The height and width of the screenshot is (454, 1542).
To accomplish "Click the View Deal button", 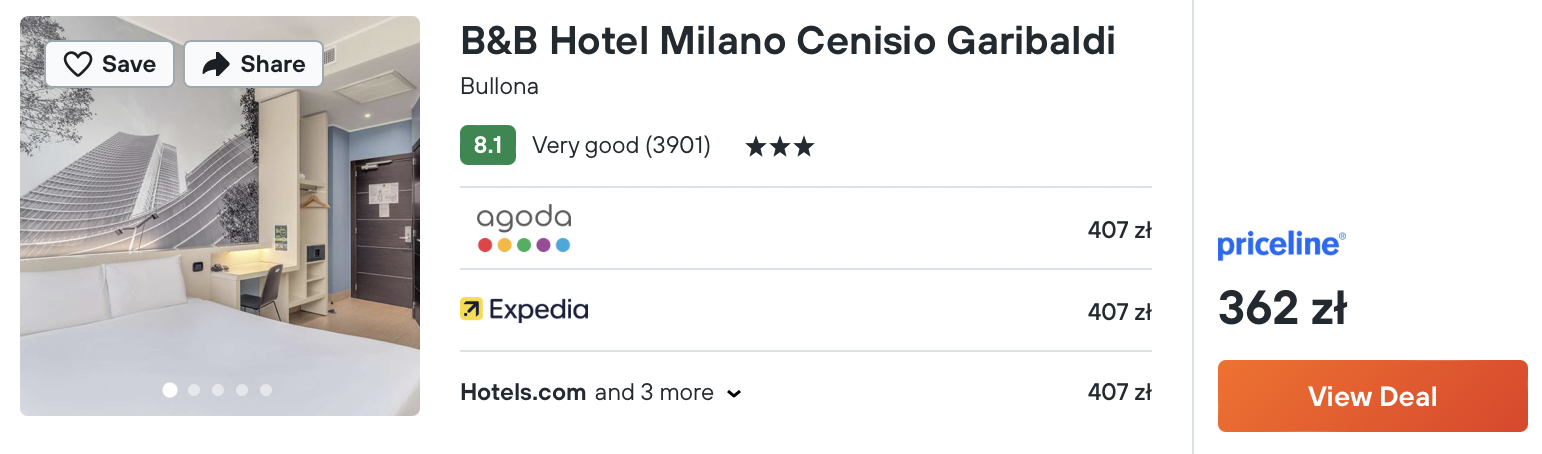I will click(1372, 396).
